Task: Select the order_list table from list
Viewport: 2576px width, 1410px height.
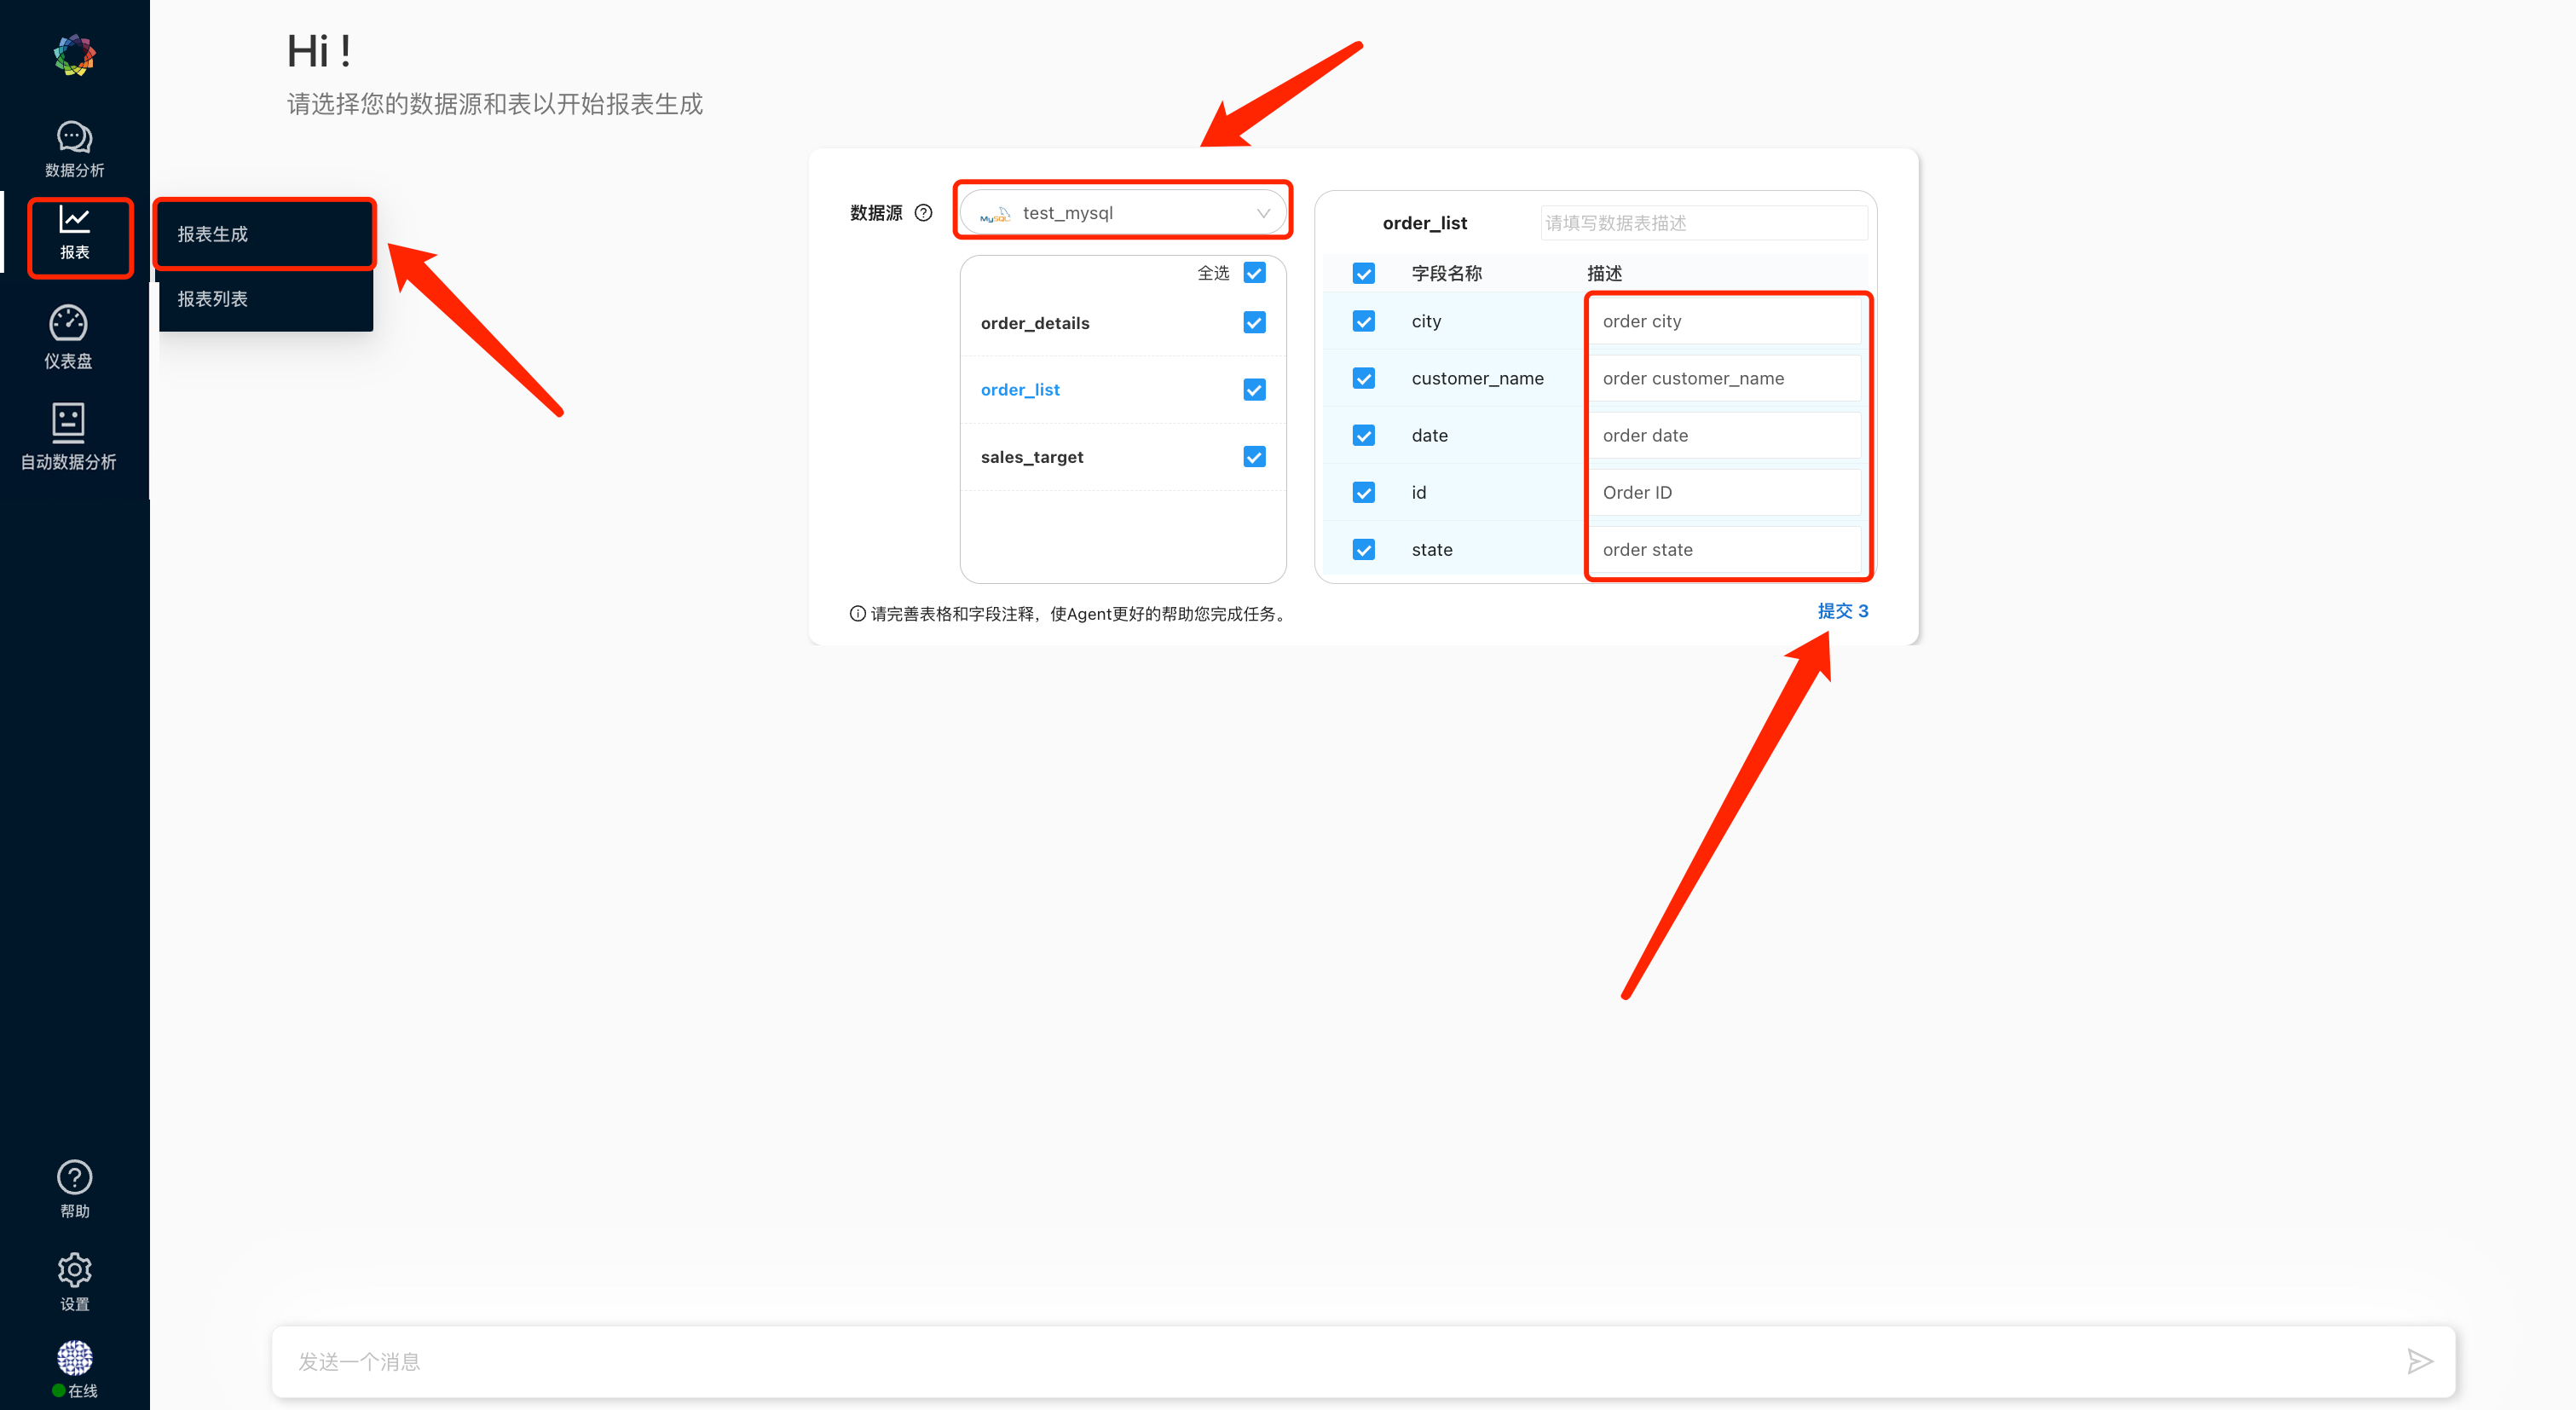Action: (1020, 389)
